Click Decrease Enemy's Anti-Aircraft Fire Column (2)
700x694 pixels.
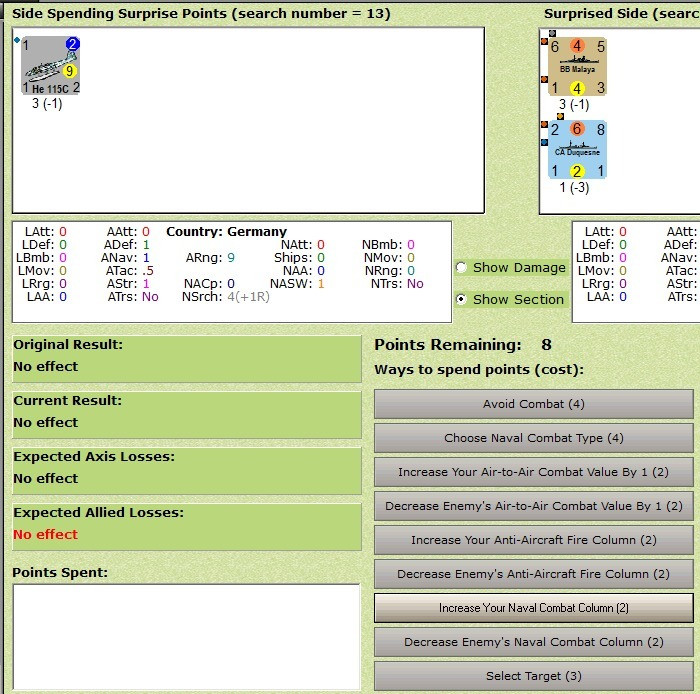[x=533, y=574]
